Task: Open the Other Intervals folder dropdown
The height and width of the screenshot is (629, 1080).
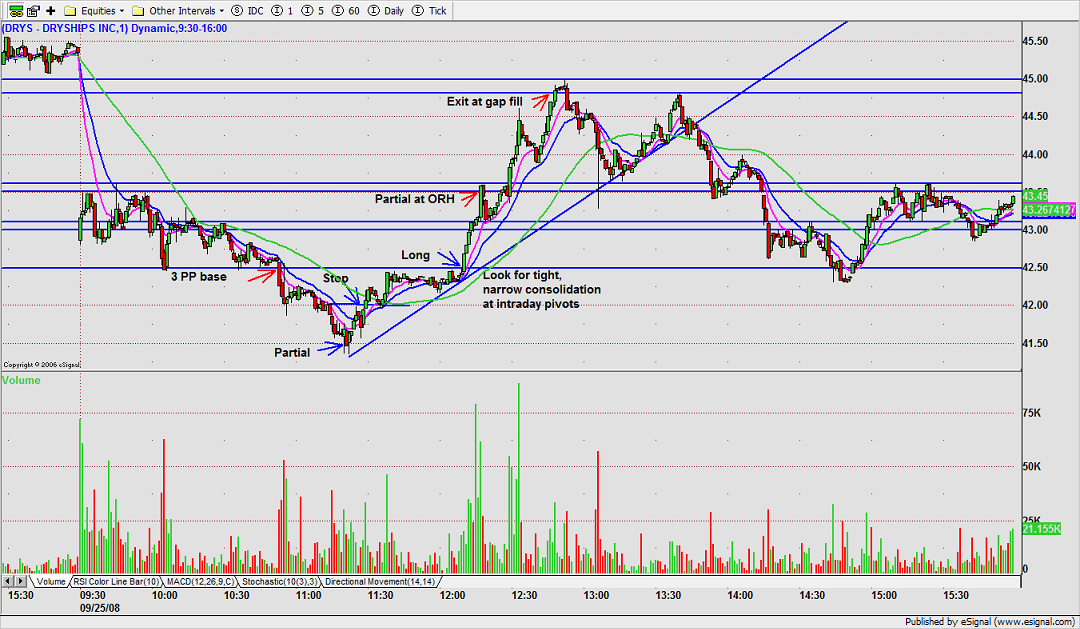Action: 178,10
